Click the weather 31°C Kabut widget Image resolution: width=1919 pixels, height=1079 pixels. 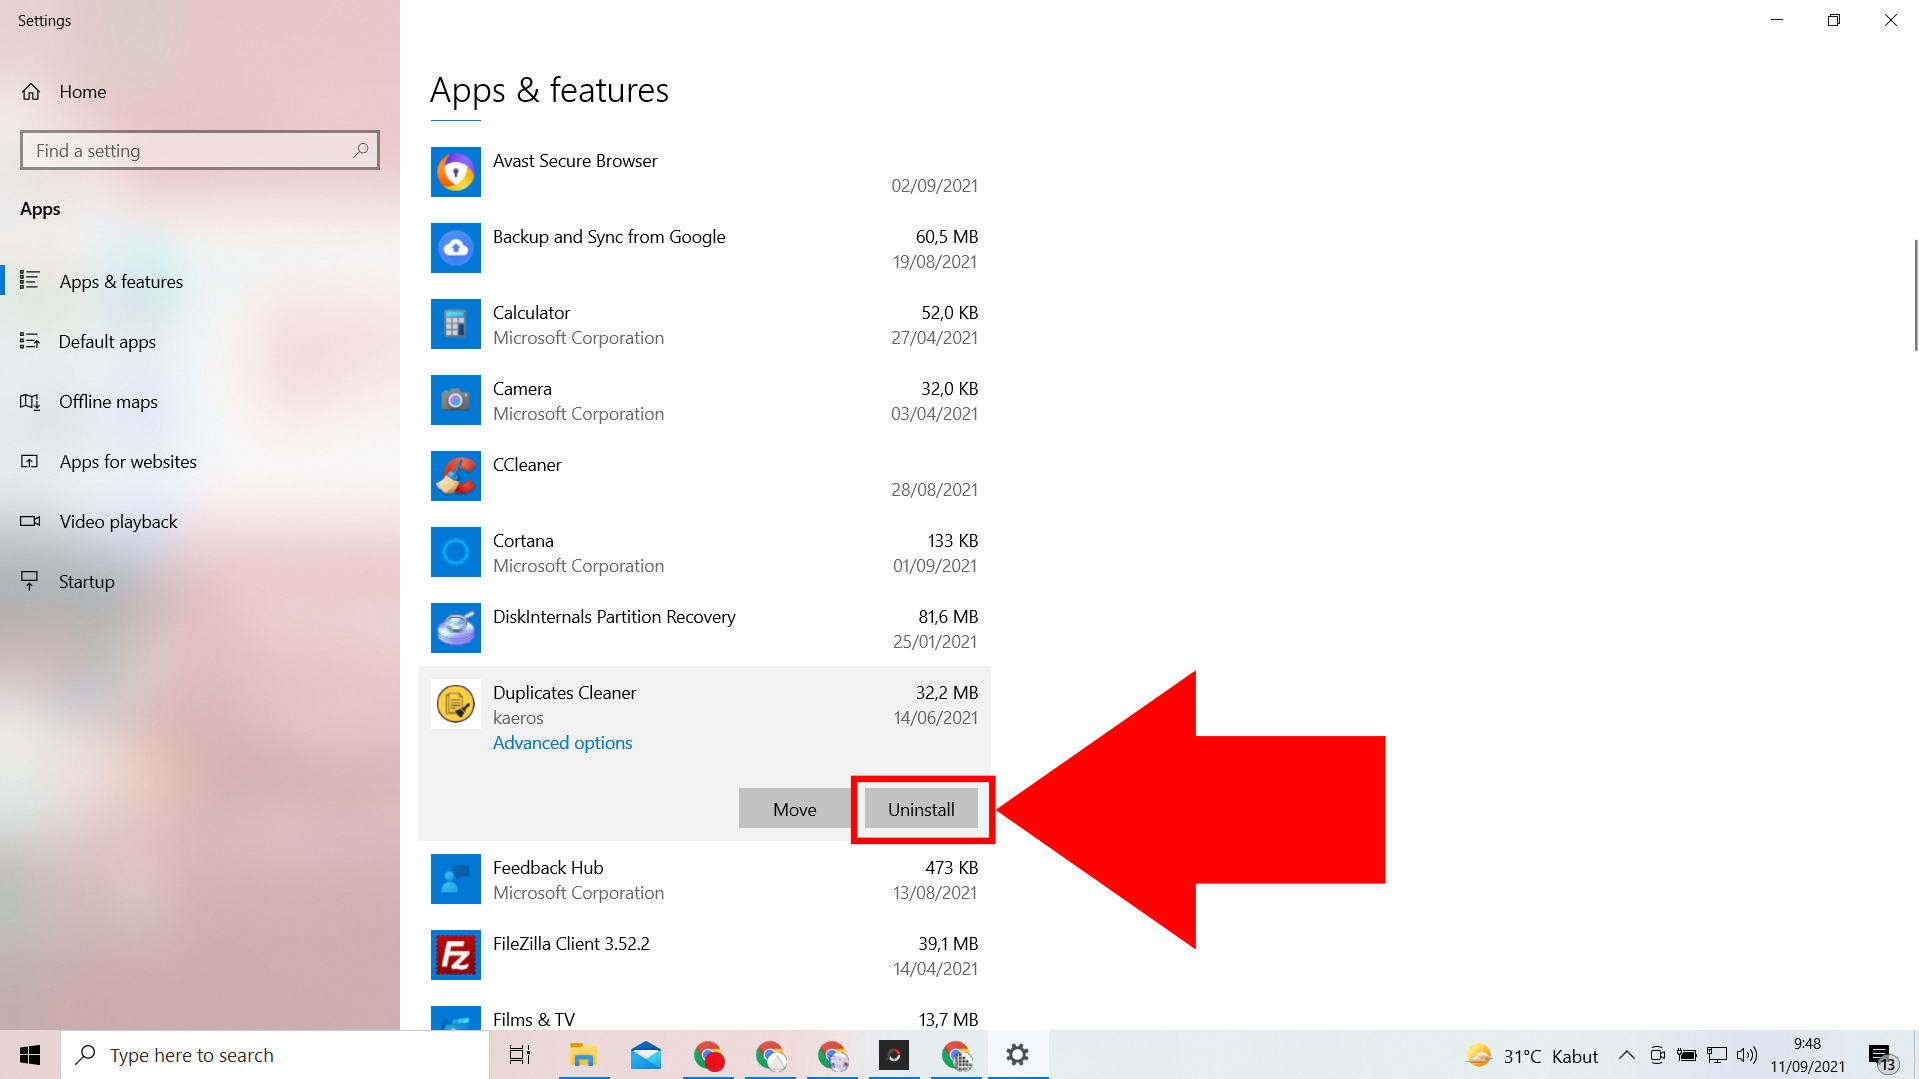point(1532,1055)
